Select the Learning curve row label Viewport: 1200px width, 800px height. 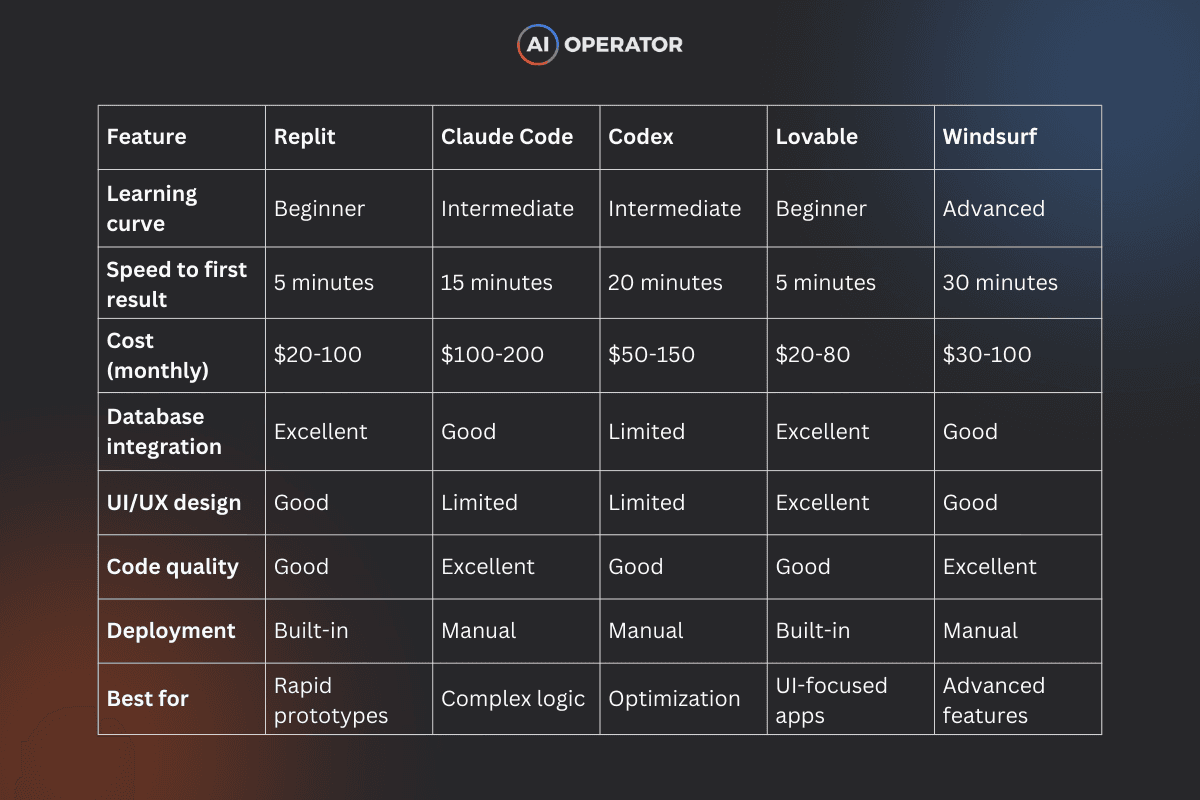(152, 208)
